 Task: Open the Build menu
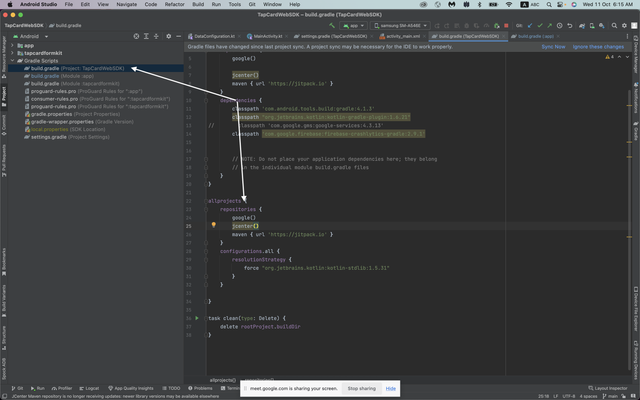[x=198, y=4]
